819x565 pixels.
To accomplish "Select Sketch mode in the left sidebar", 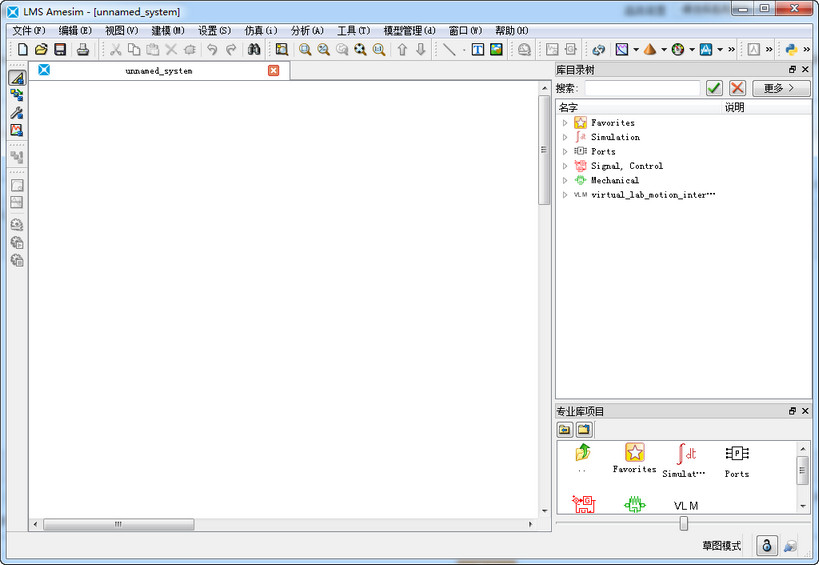I will point(17,78).
